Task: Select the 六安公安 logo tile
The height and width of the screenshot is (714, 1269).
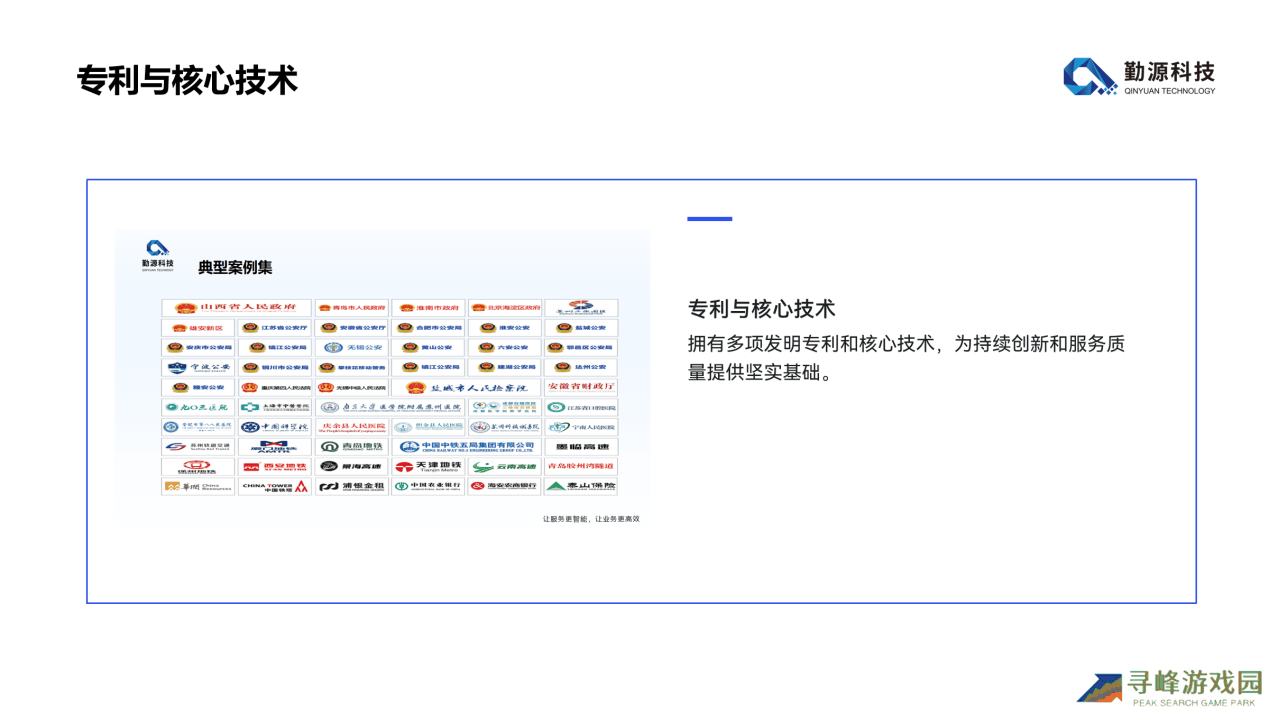Action: click(505, 348)
